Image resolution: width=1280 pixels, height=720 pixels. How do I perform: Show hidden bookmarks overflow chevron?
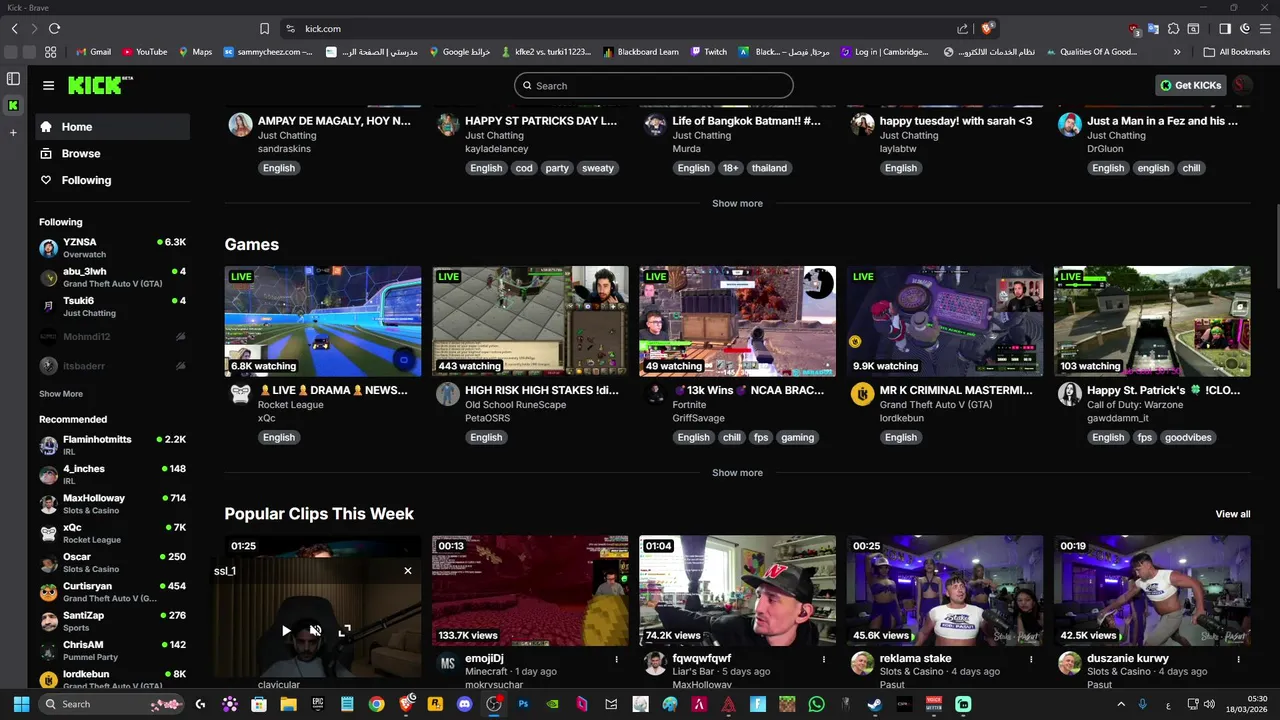tap(1177, 52)
